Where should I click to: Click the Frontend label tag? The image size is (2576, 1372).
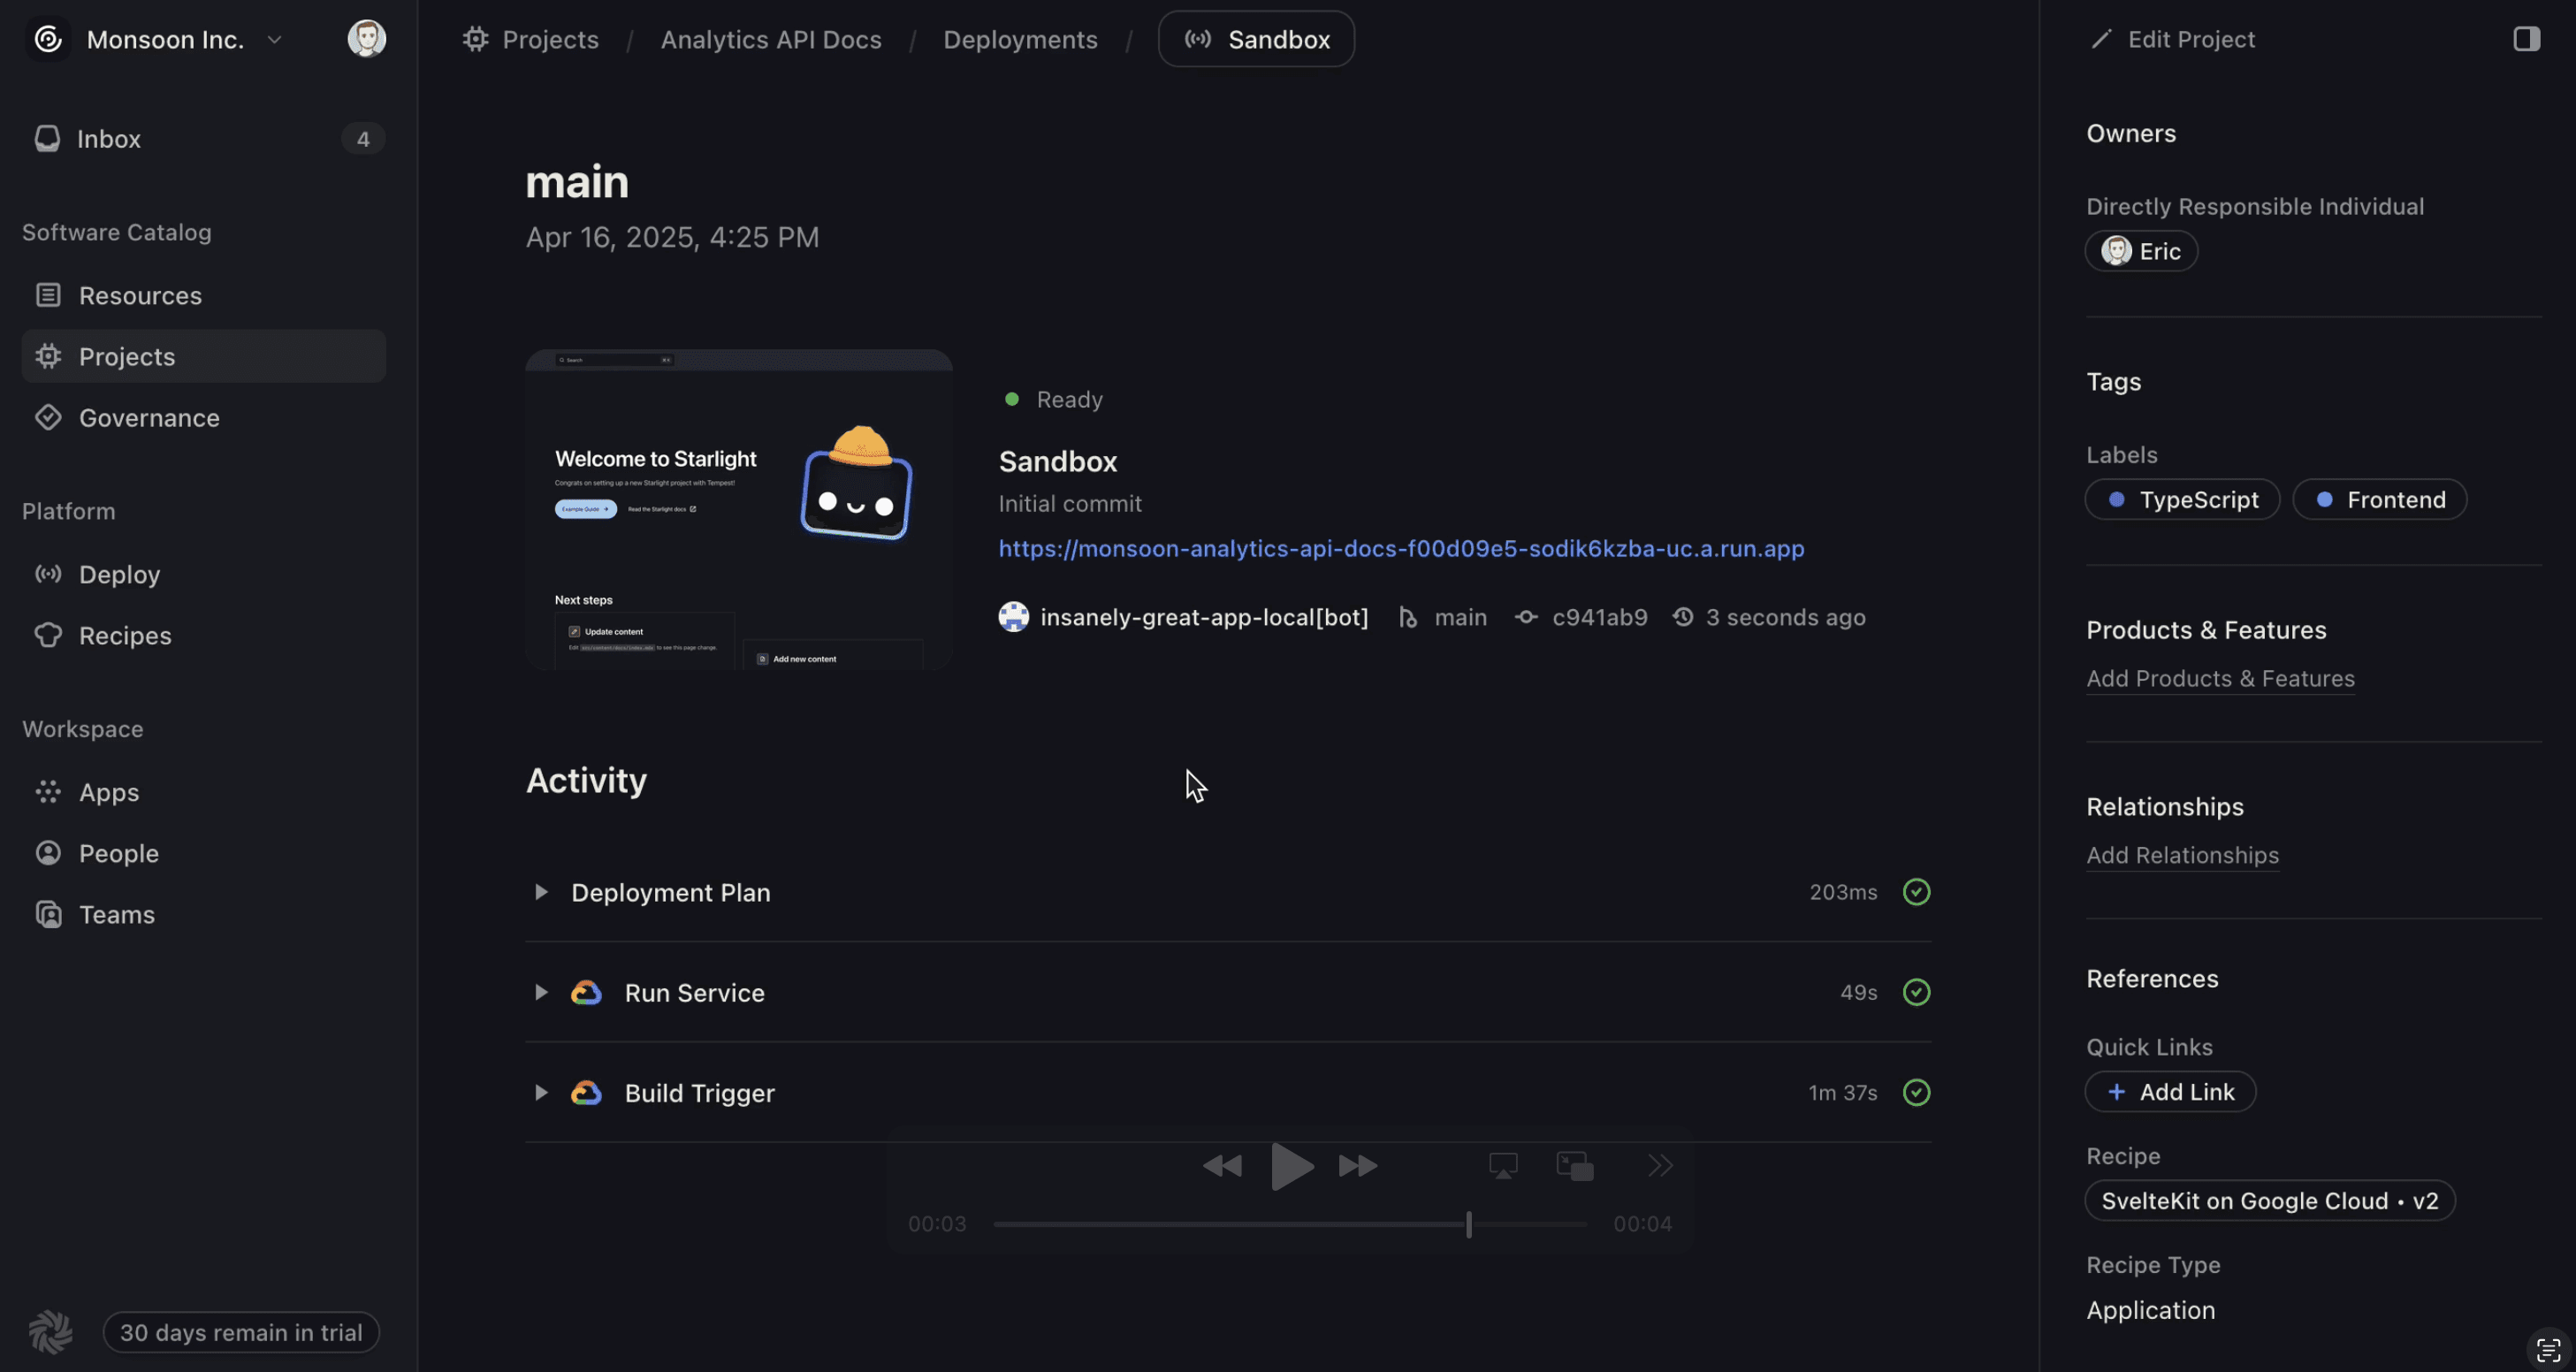(2379, 499)
